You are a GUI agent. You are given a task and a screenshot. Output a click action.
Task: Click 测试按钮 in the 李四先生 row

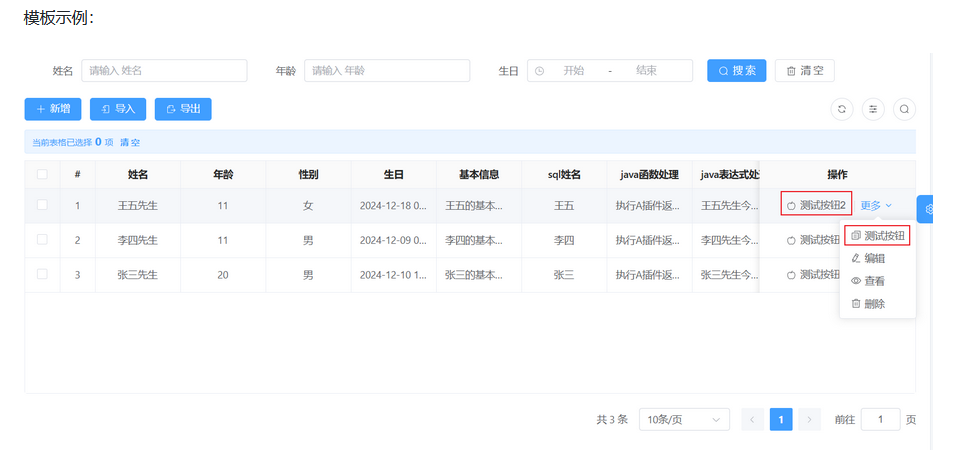point(813,240)
